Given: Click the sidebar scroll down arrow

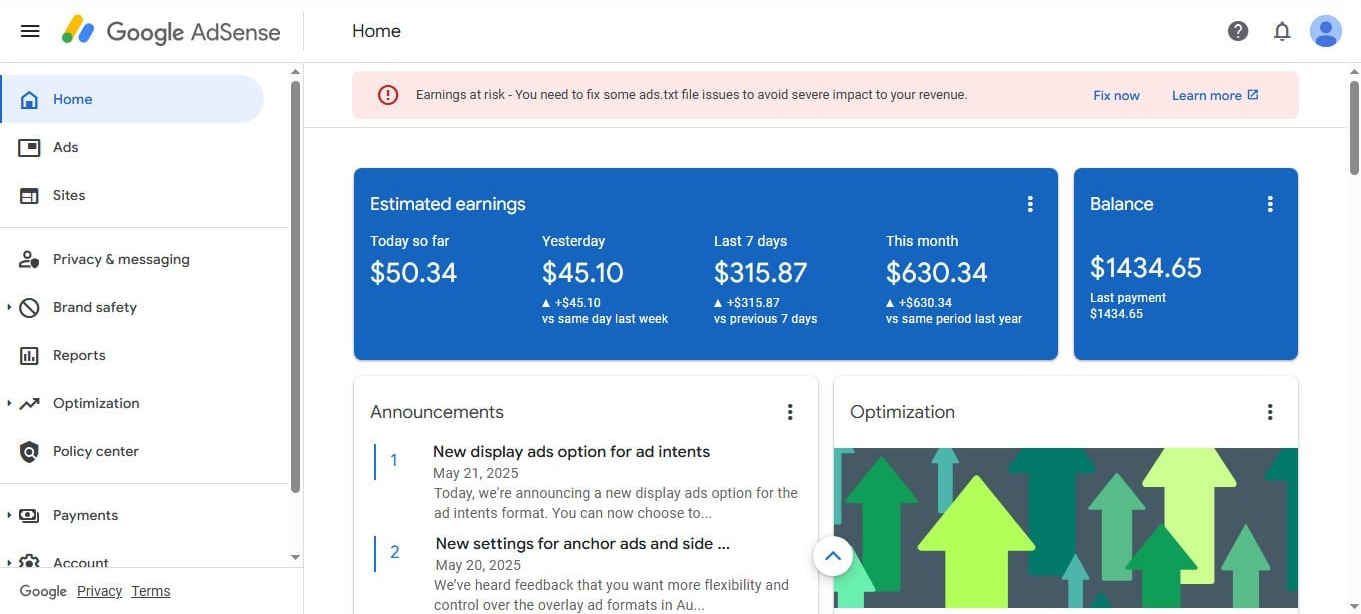Looking at the screenshot, I should coord(295,557).
